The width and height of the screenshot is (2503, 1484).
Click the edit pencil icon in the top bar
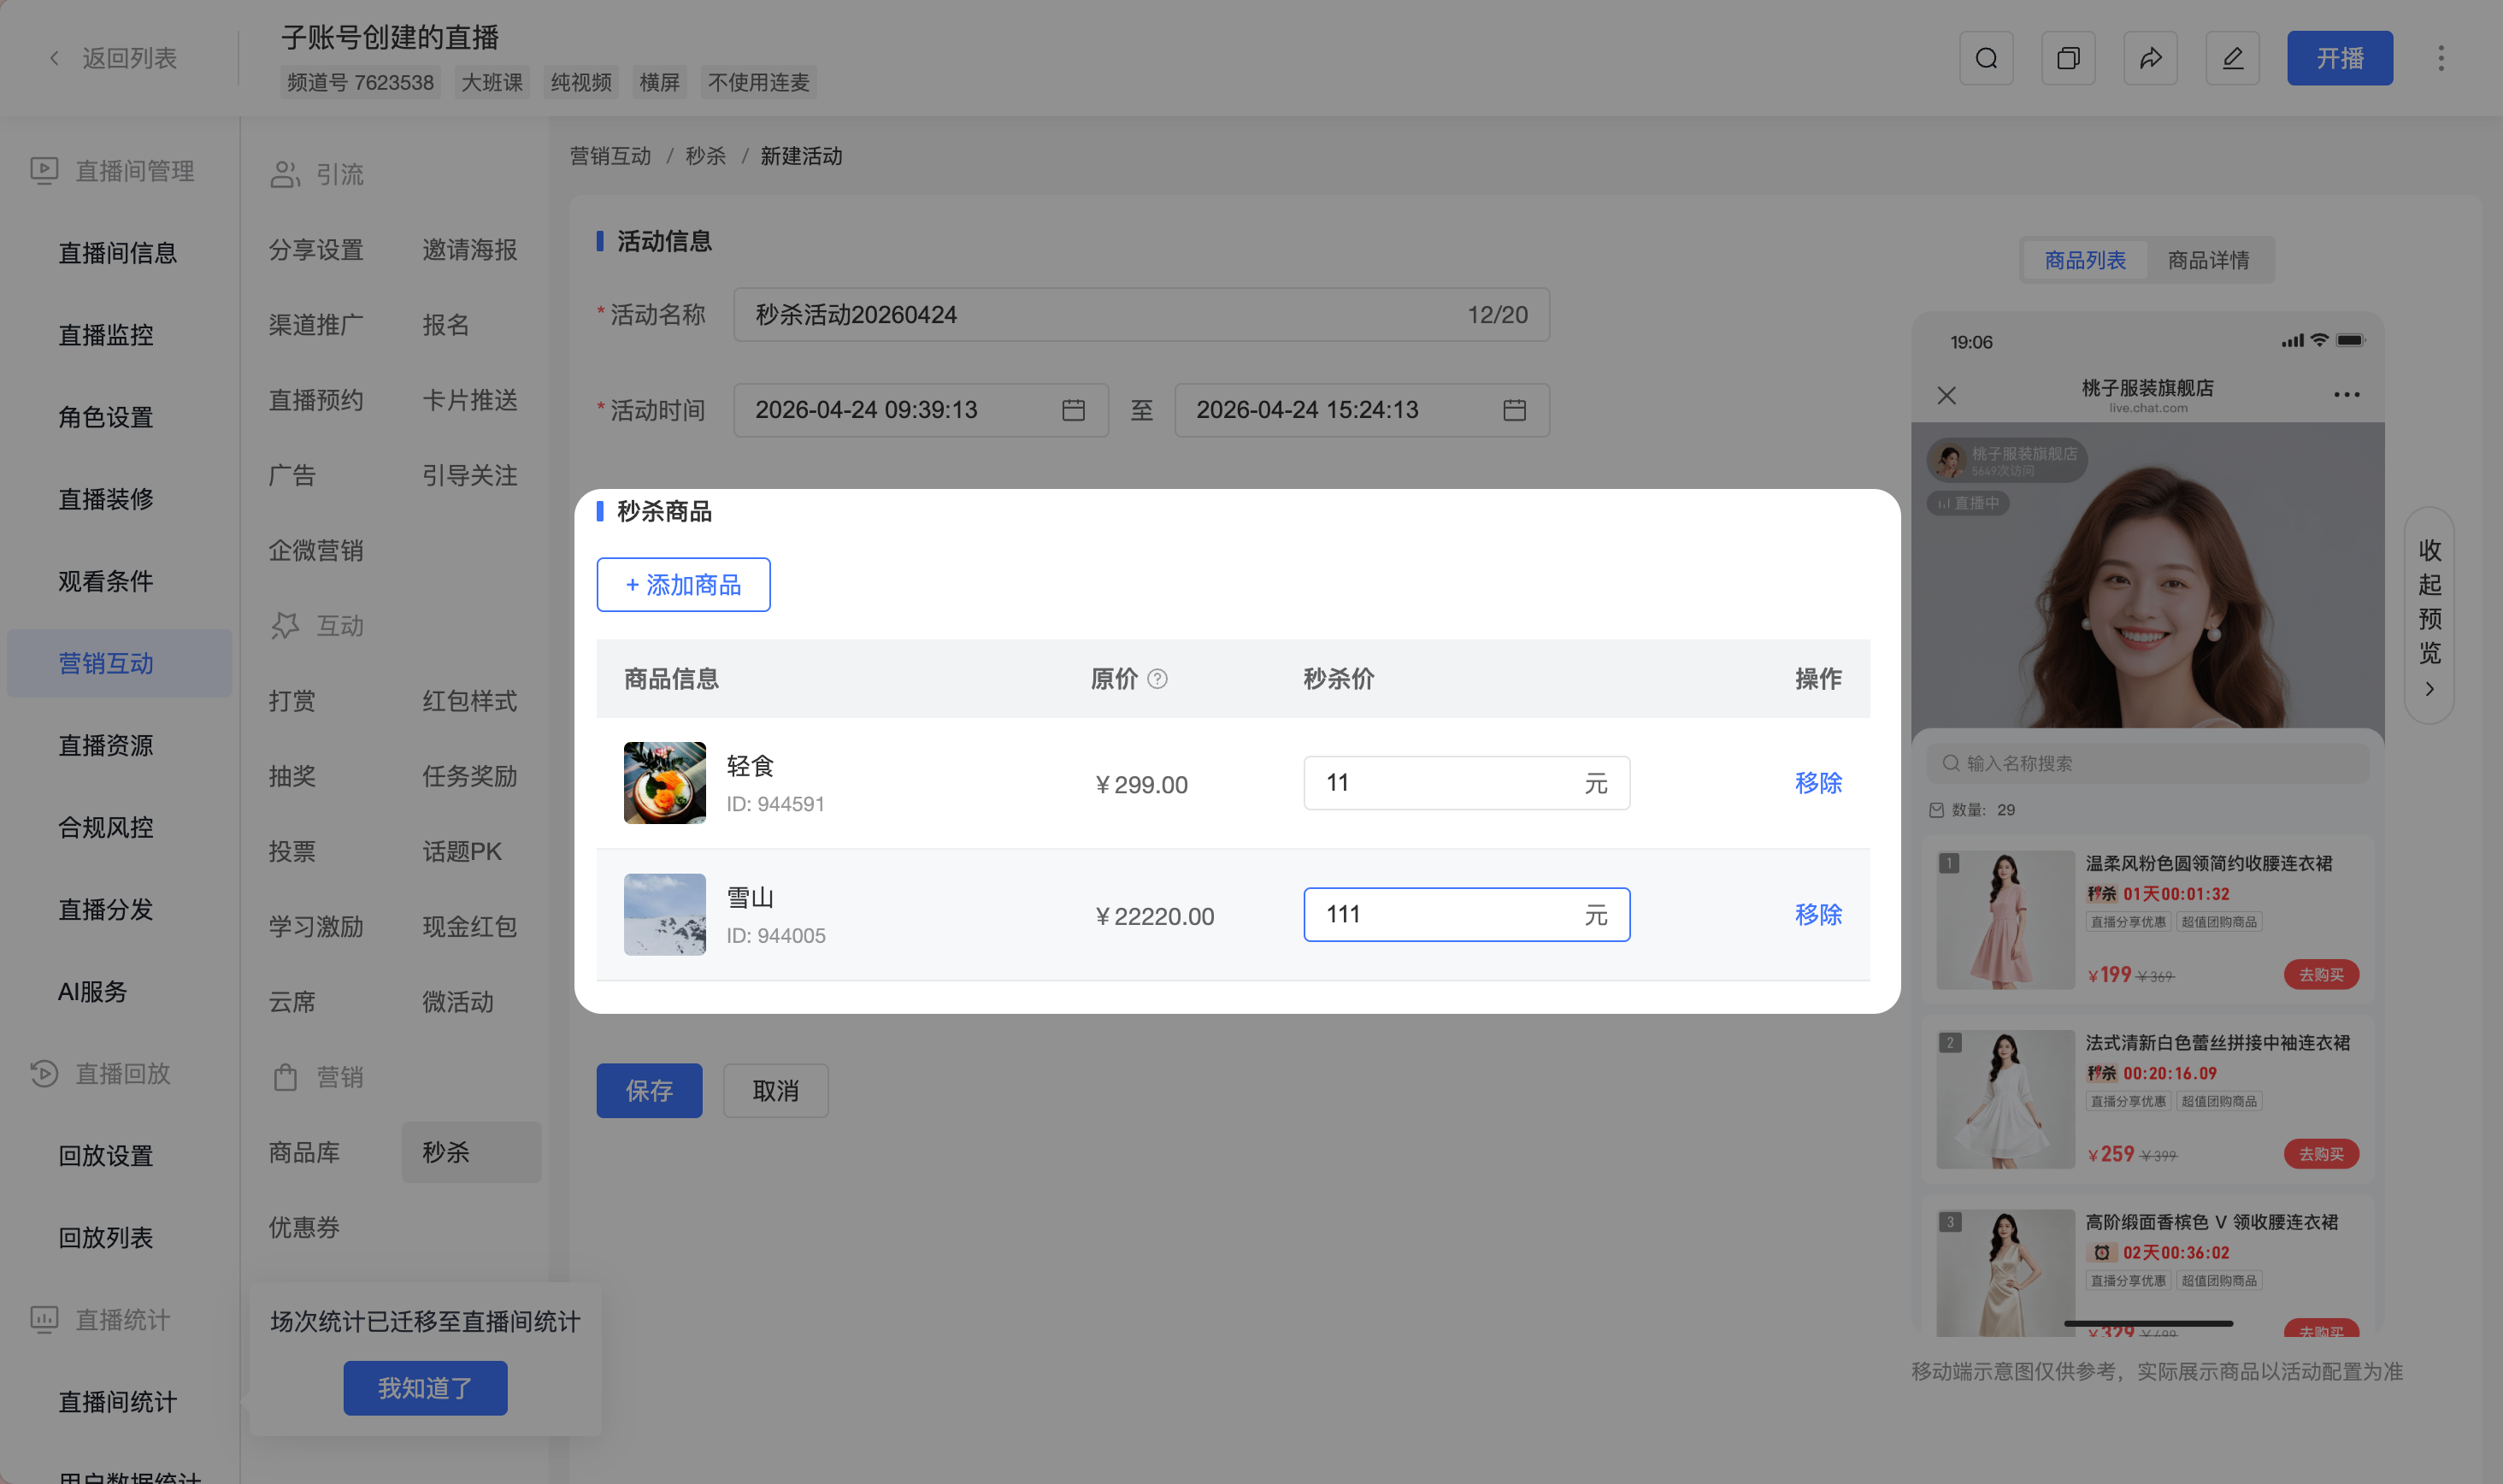click(x=2232, y=58)
